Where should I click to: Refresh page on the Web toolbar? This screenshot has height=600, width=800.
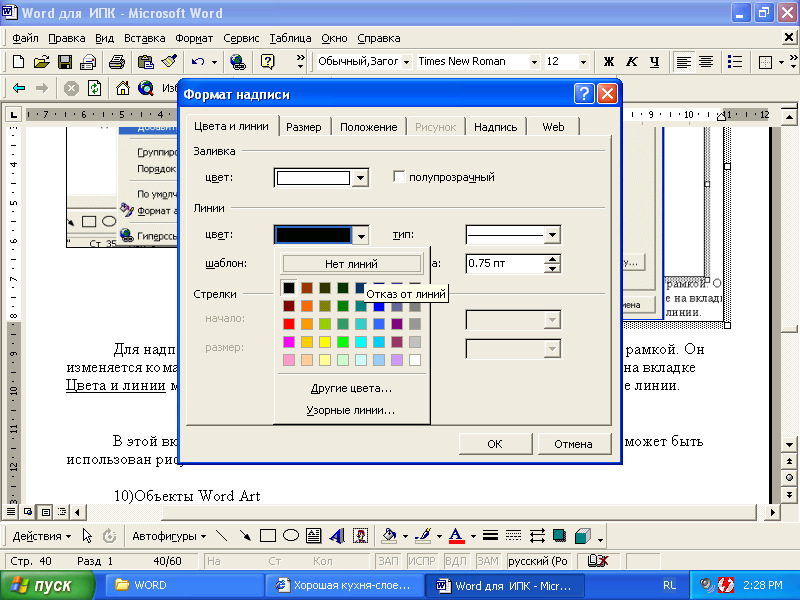[94, 88]
